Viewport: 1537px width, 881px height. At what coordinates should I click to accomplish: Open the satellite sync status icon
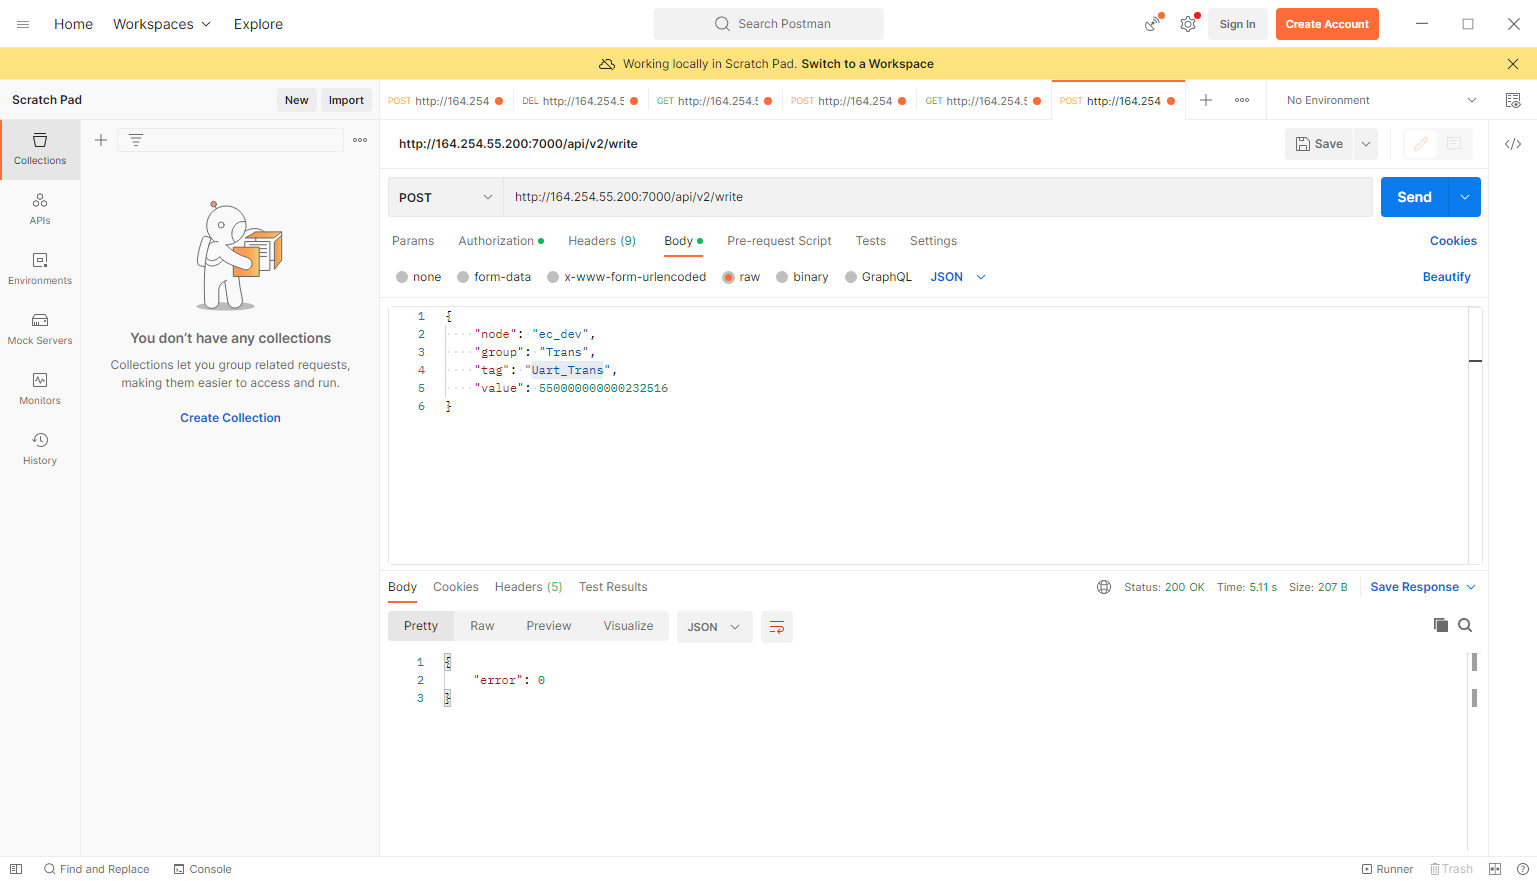(1153, 24)
